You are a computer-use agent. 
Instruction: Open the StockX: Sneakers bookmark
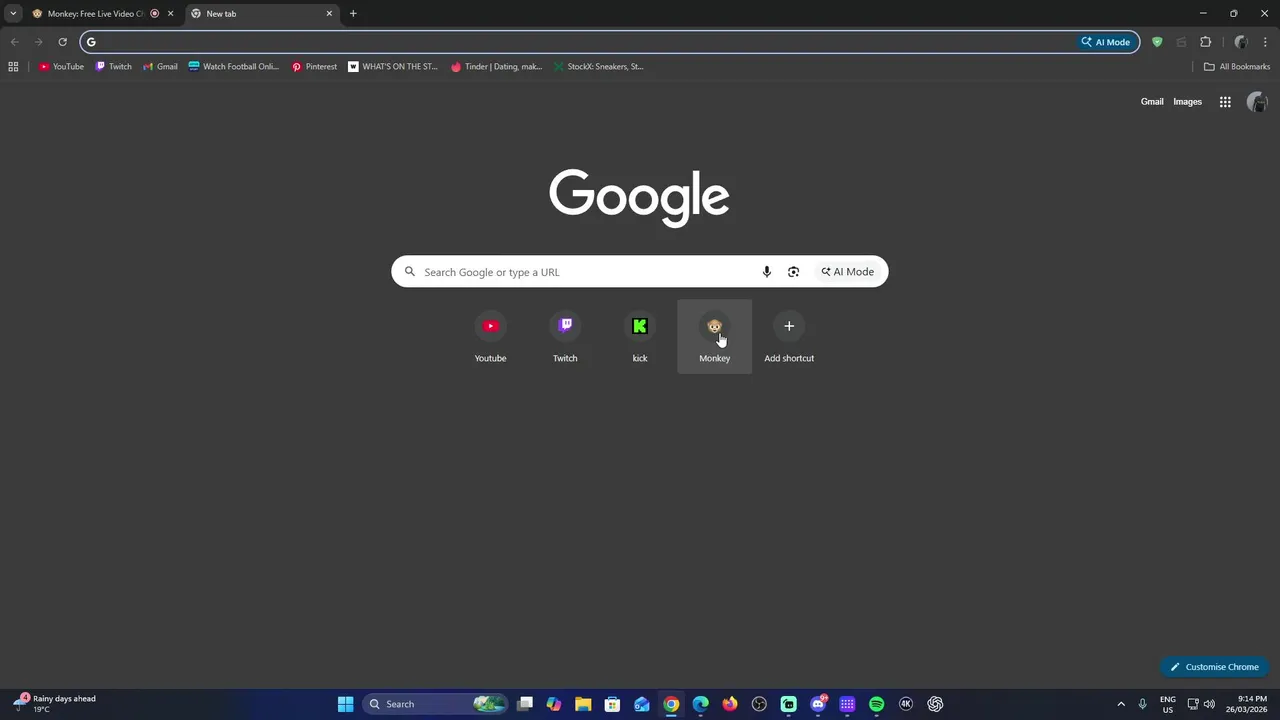(598, 67)
